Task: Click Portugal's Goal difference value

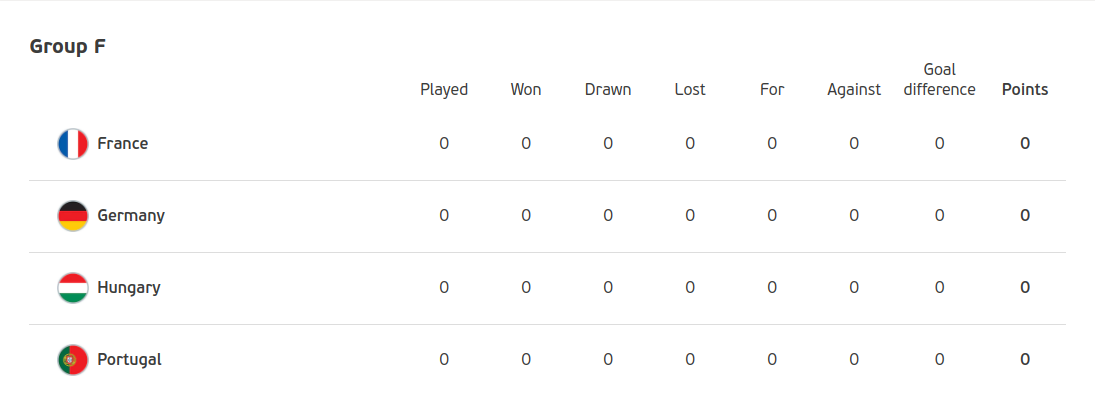Action: (940, 359)
